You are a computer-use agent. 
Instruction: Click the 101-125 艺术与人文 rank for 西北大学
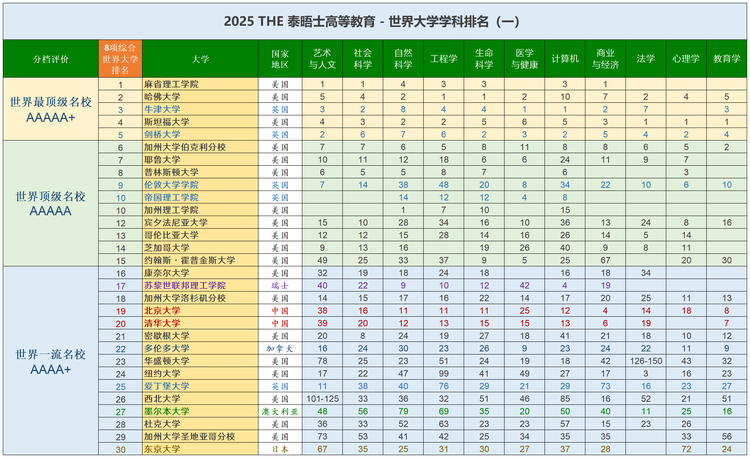(x=322, y=399)
